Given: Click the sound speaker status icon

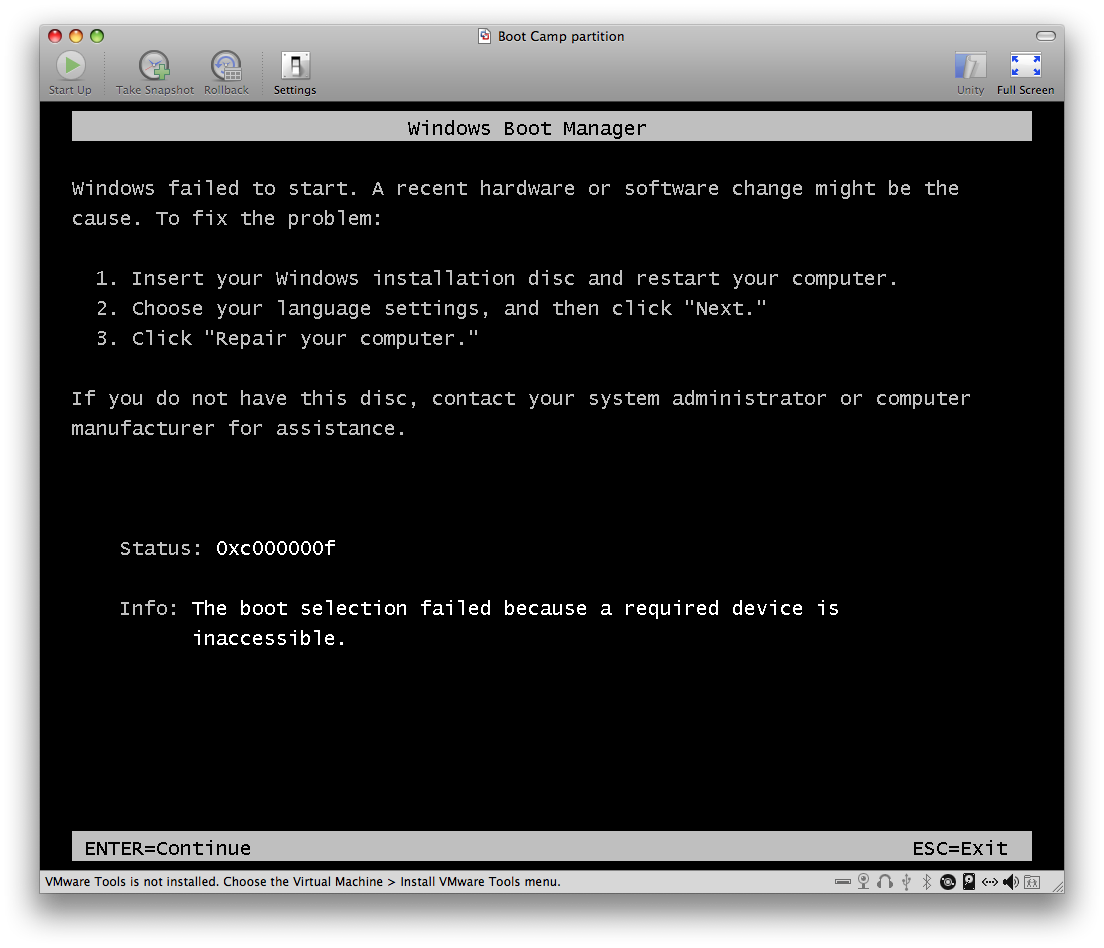Looking at the screenshot, I should pyautogui.click(x=1011, y=882).
